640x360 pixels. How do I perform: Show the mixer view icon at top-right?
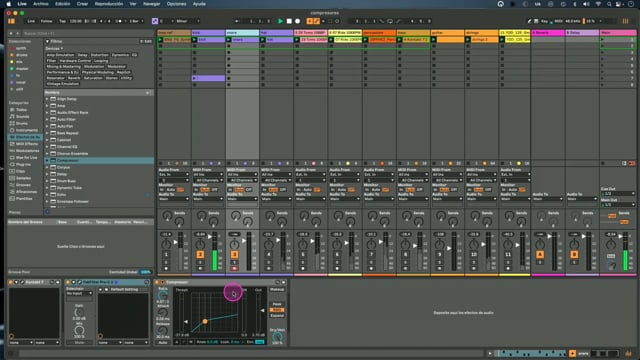tap(625, 21)
